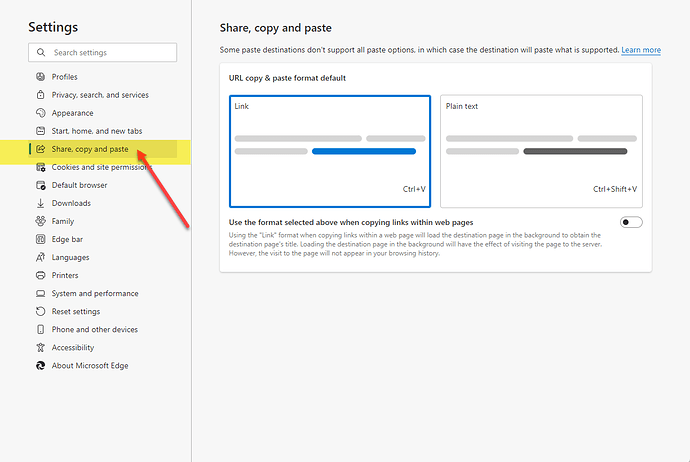Click the Ctrl+Shift+V shortcut label
The width and height of the screenshot is (690, 462).
pyautogui.click(x=615, y=189)
